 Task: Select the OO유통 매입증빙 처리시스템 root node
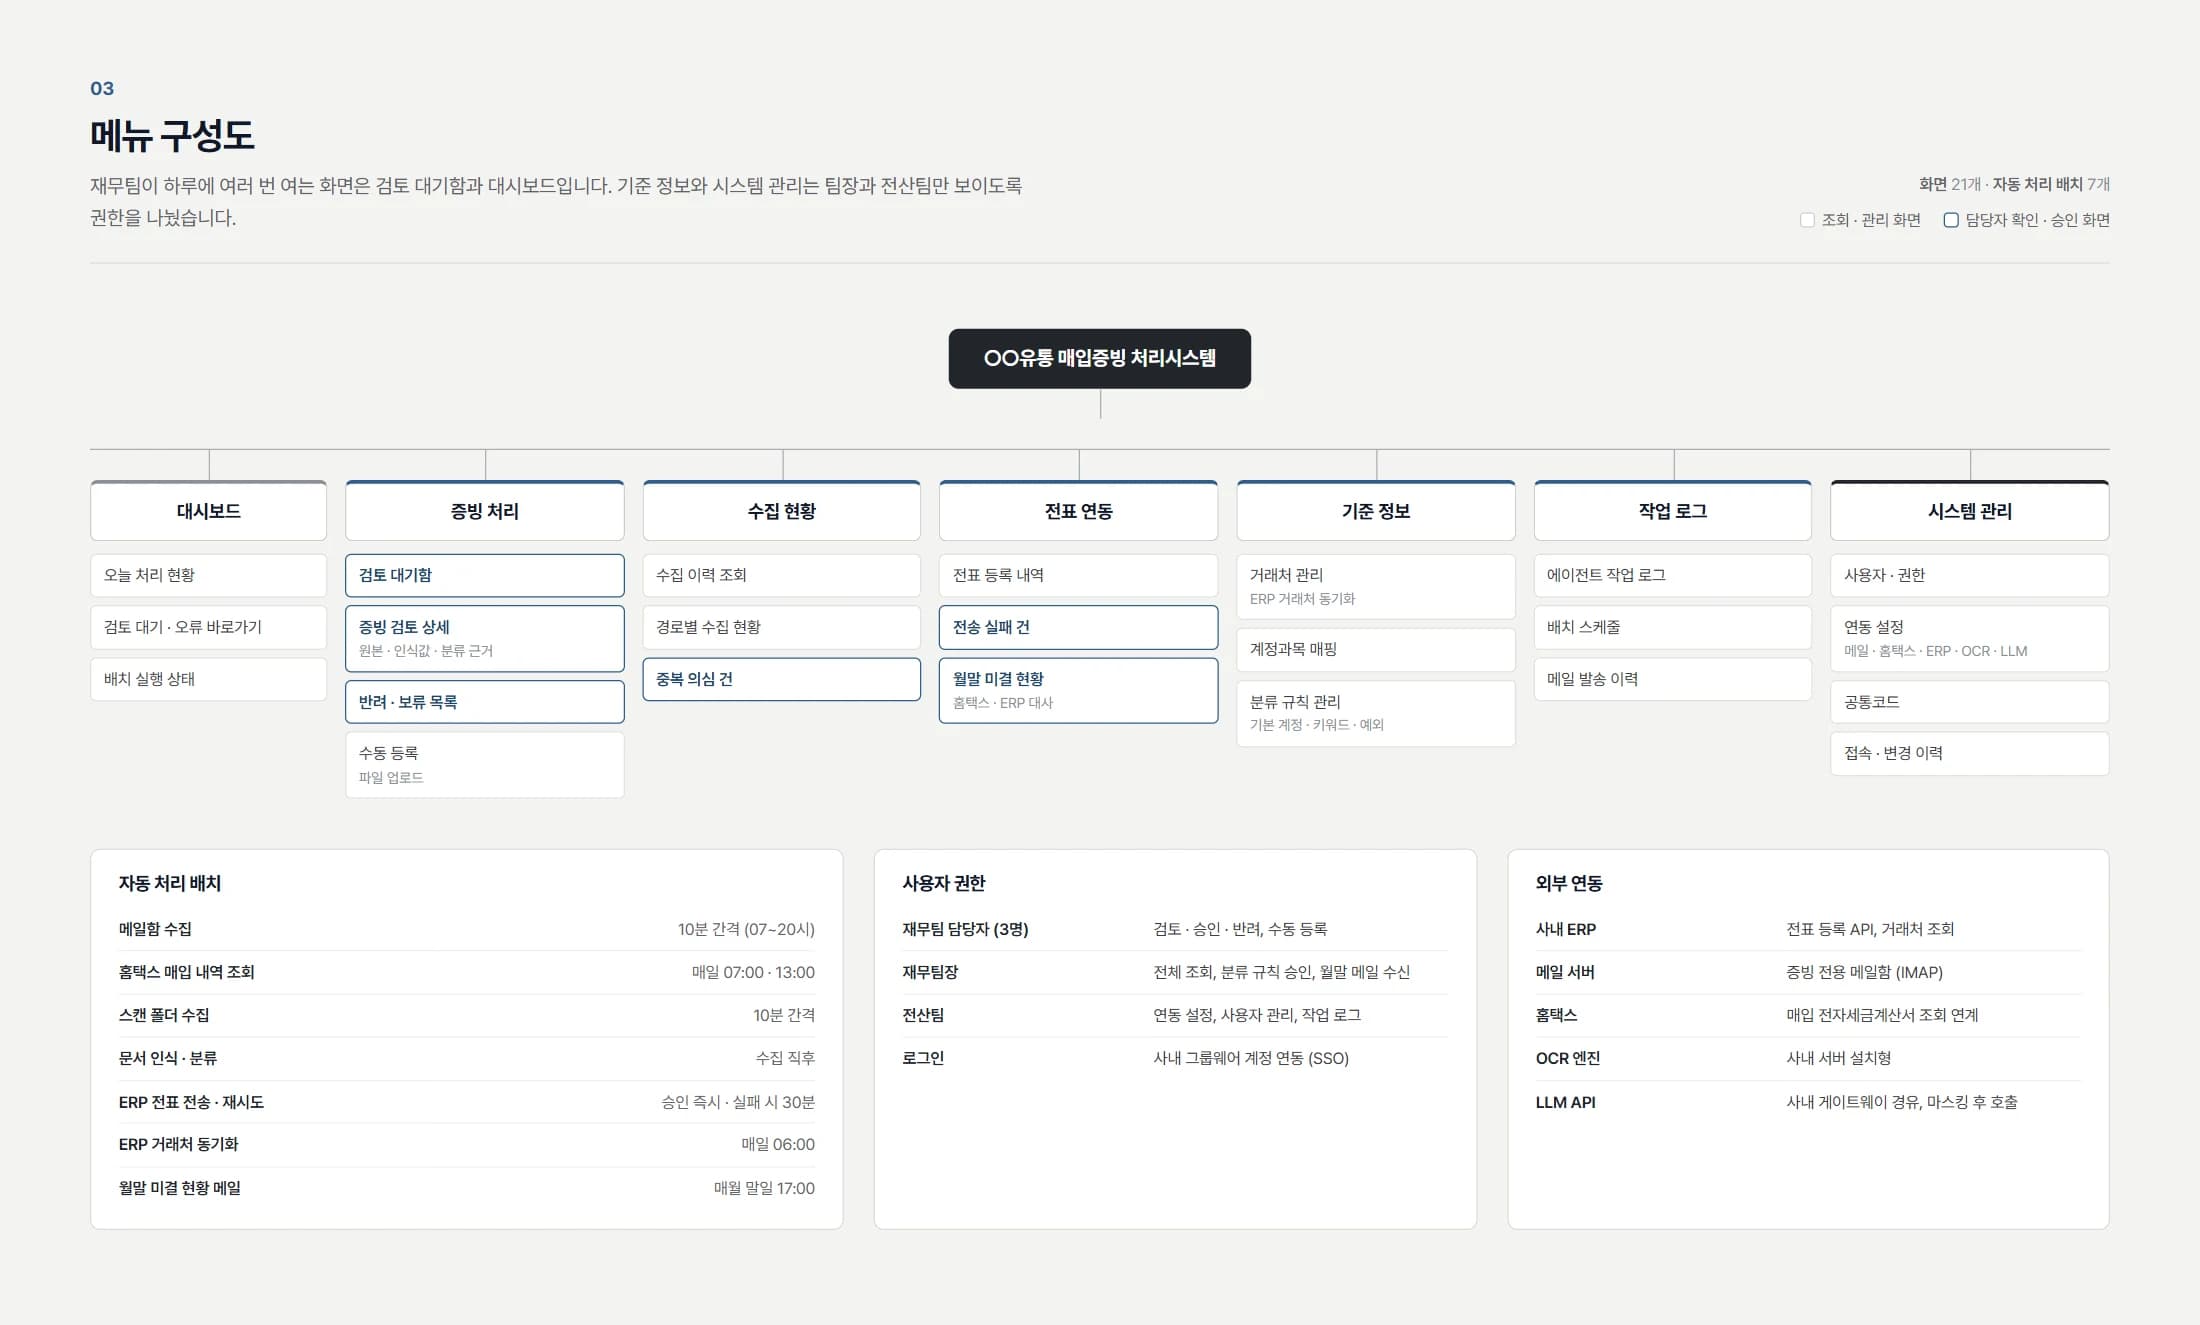click(x=1099, y=358)
